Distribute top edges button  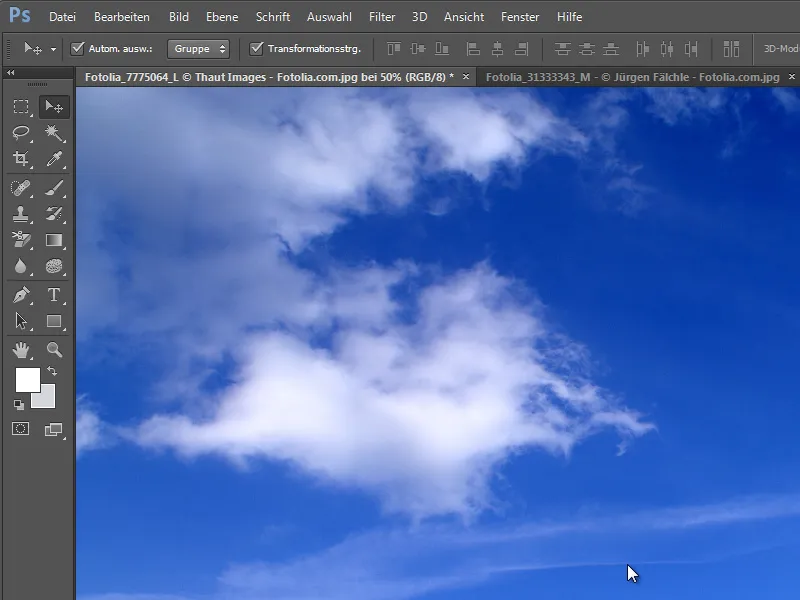pos(562,49)
